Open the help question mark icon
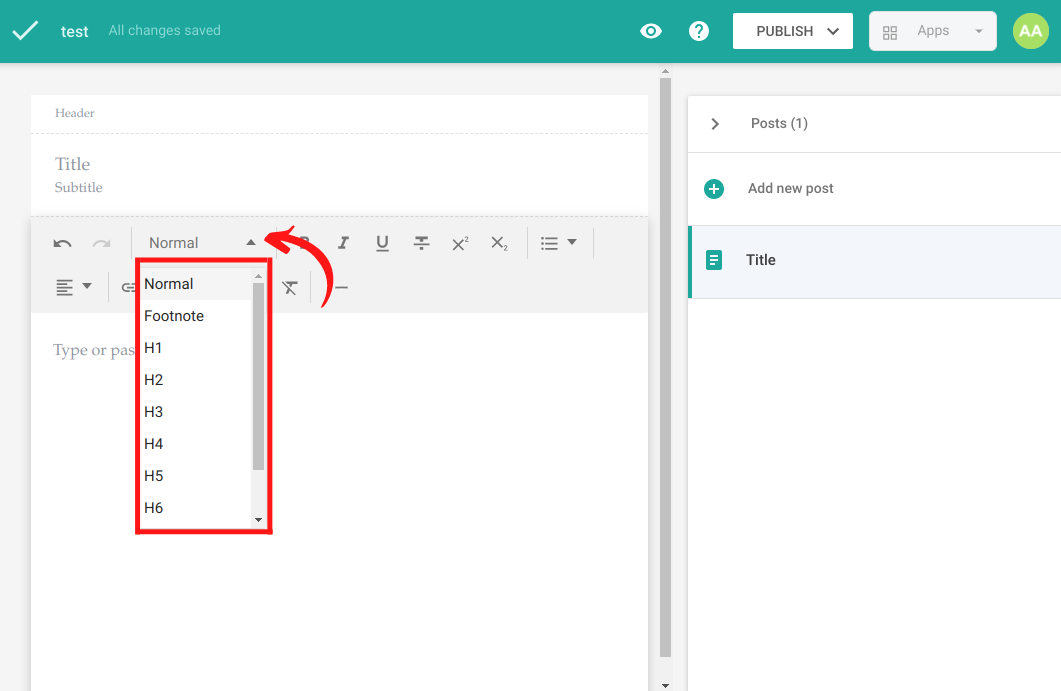Image resolution: width=1061 pixels, height=691 pixels. pos(699,31)
